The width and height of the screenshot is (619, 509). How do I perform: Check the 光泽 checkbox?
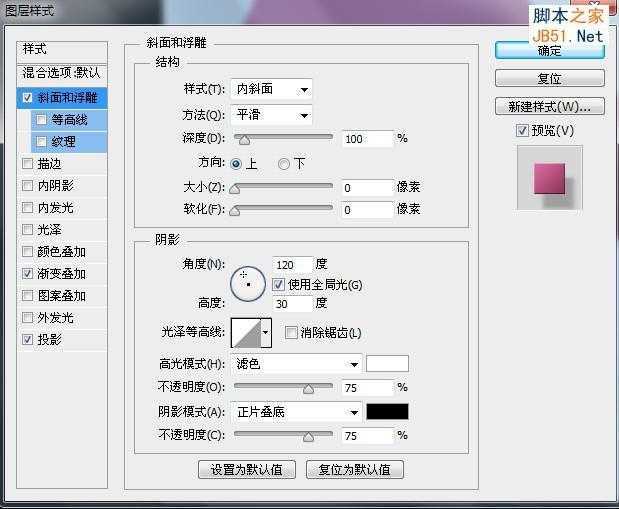coord(27,229)
